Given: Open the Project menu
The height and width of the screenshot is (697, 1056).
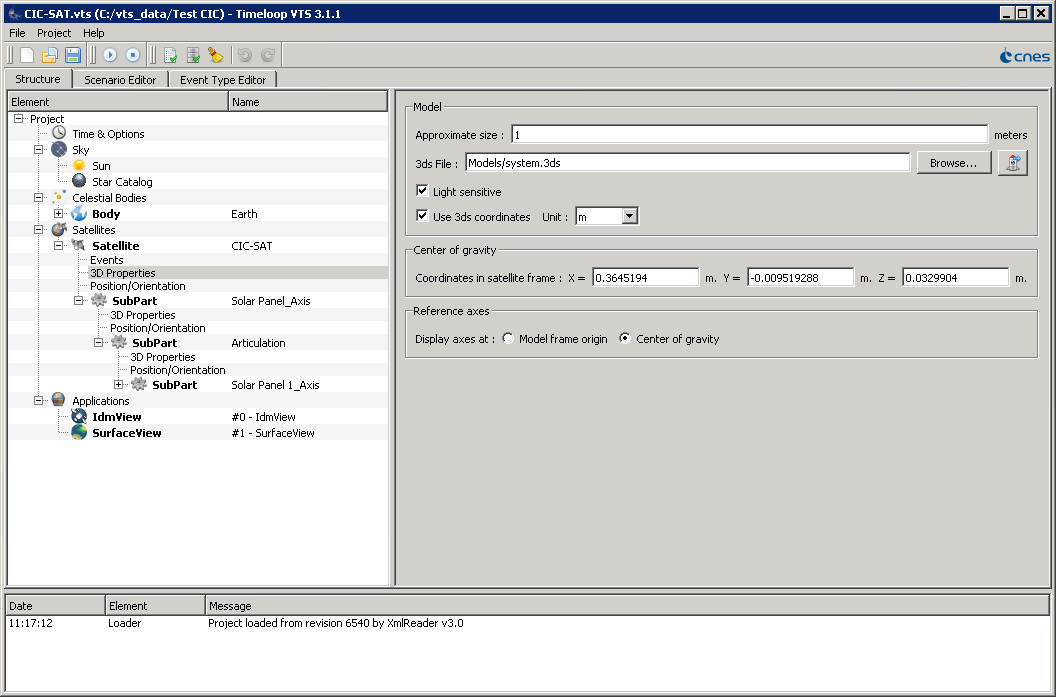Looking at the screenshot, I should [54, 33].
